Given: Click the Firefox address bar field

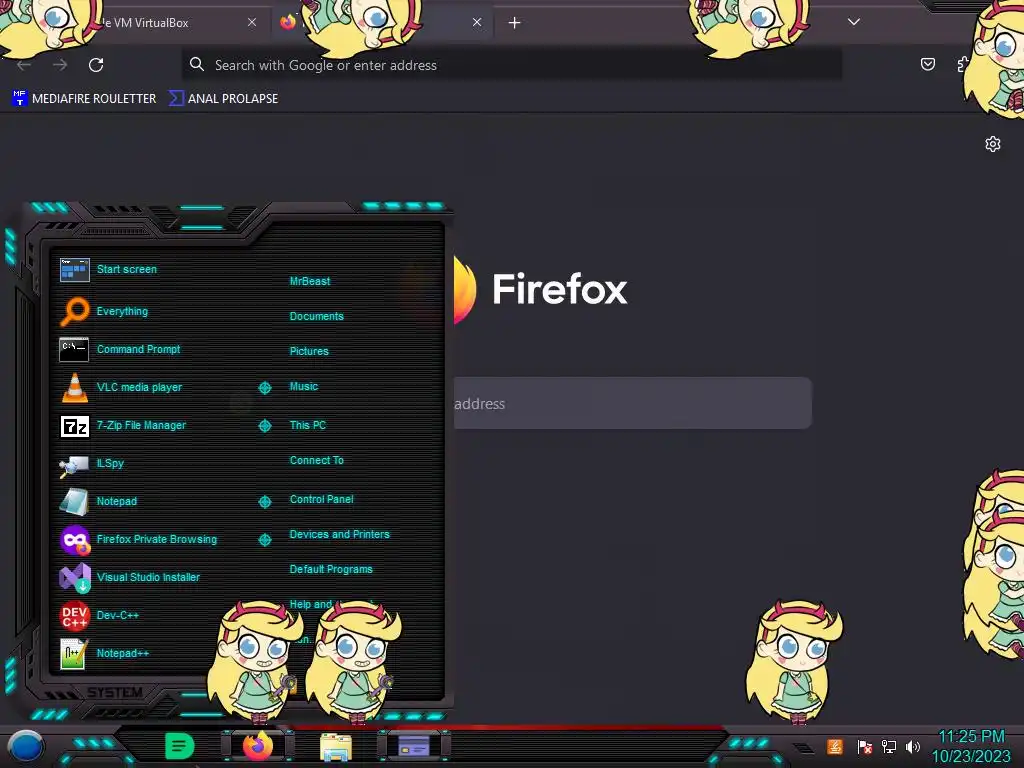Looking at the screenshot, I should click(x=511, y=65).
